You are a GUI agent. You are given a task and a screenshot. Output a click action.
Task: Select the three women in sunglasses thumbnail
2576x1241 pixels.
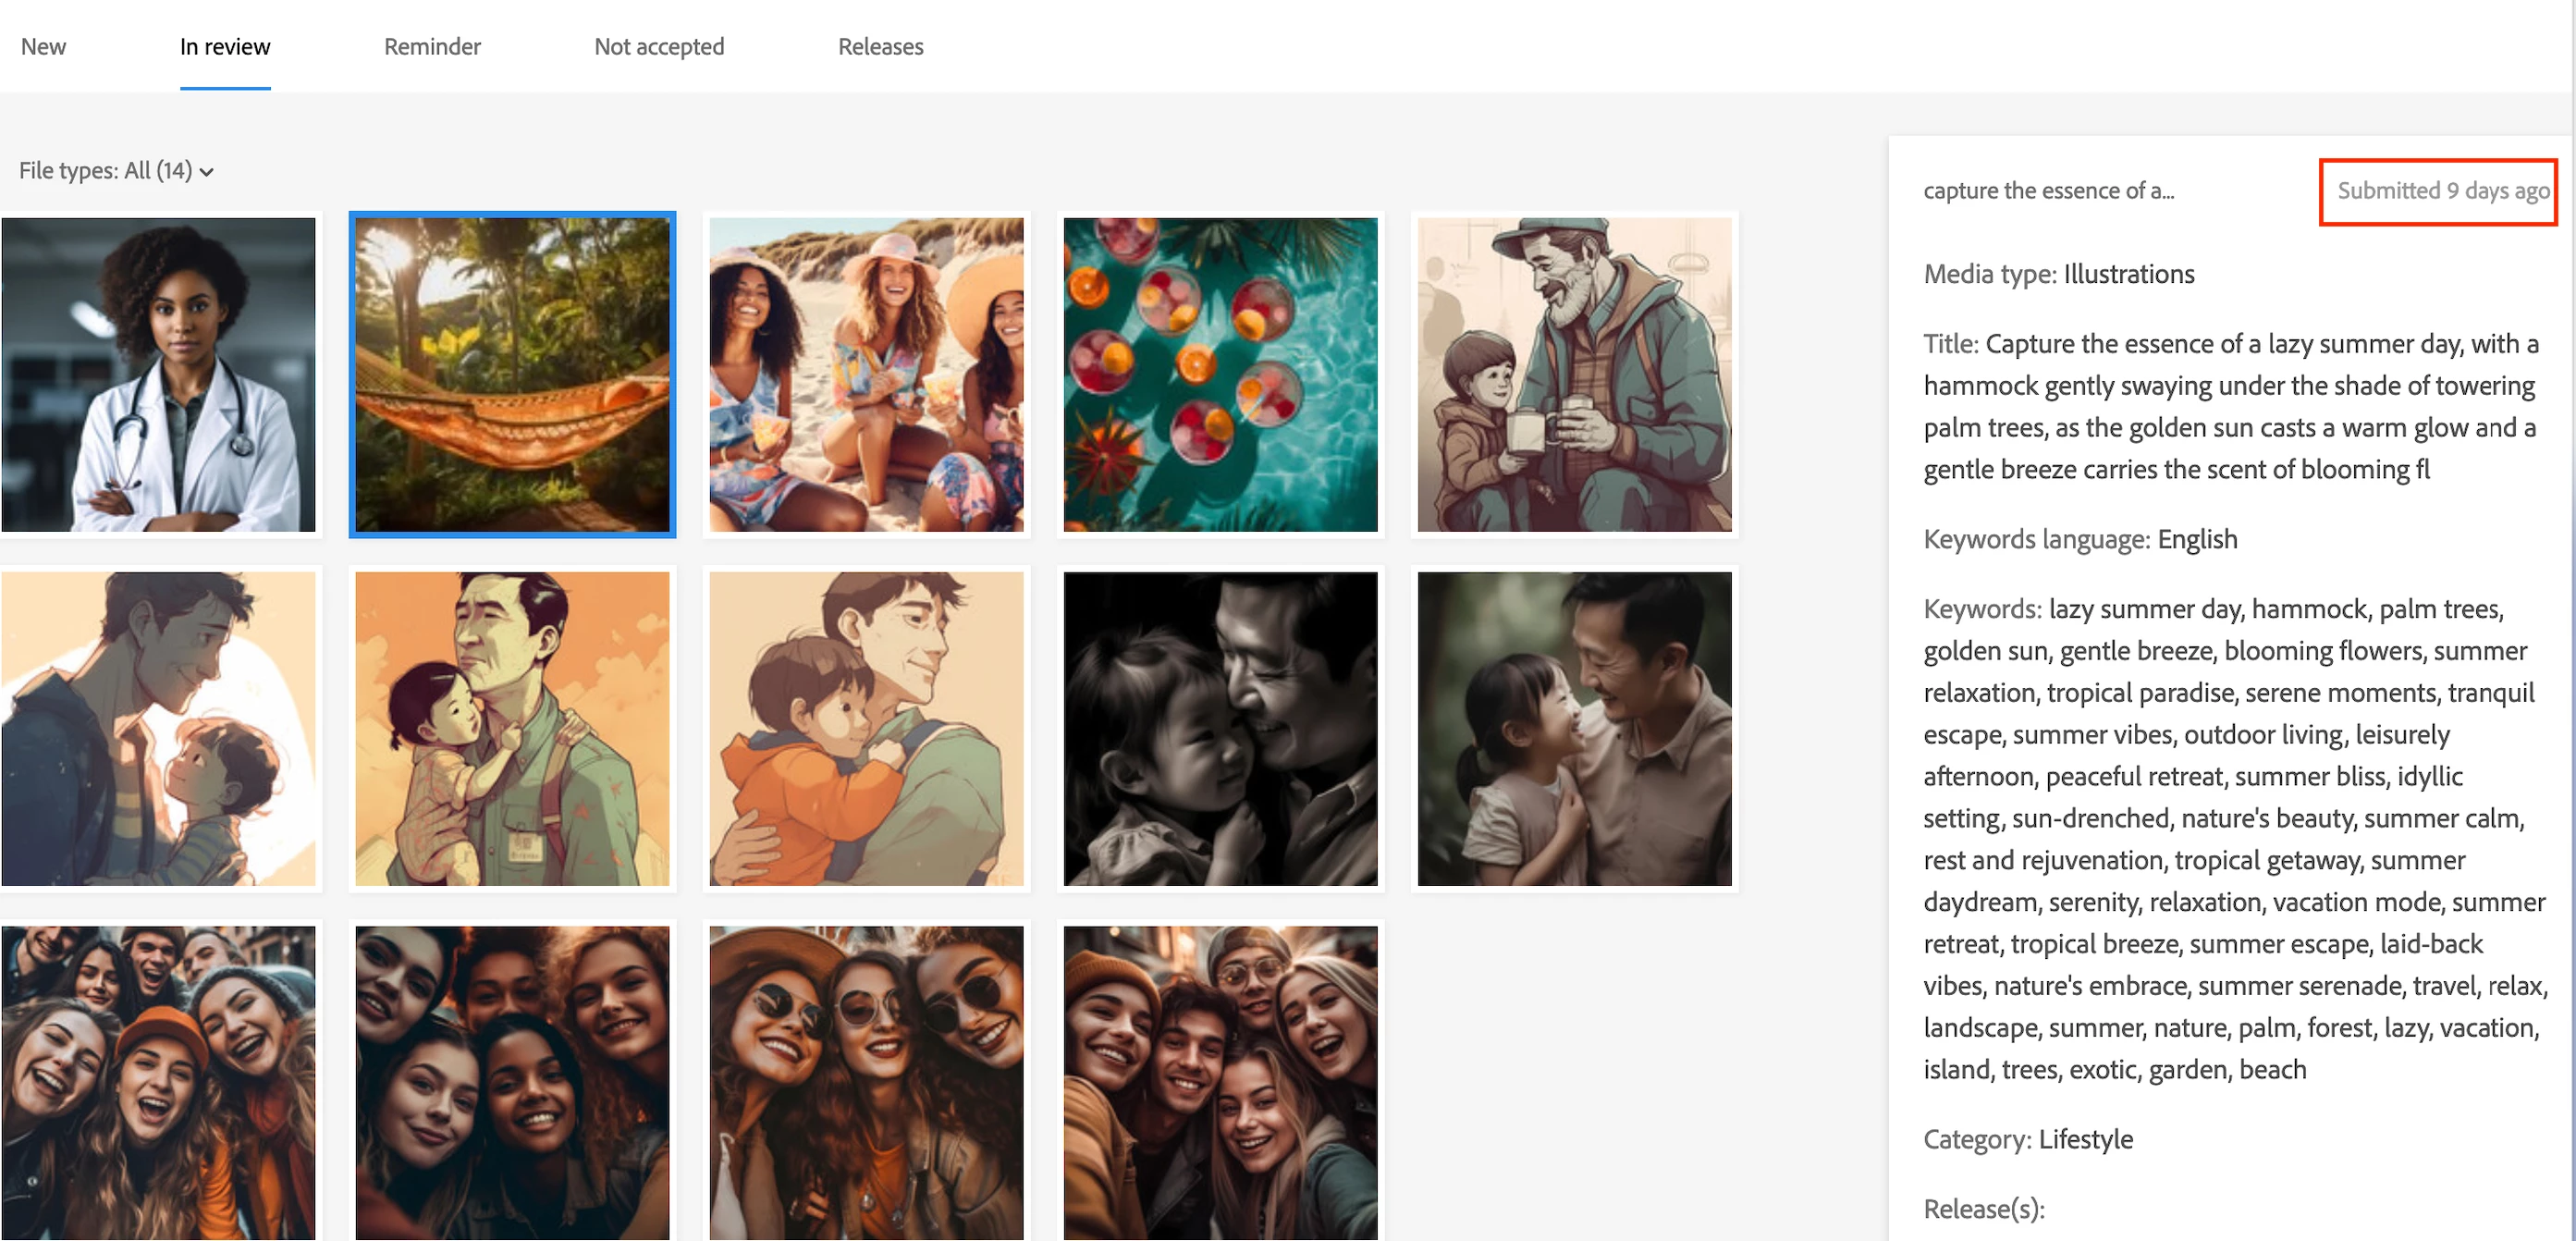click(x=866, y=1082)
